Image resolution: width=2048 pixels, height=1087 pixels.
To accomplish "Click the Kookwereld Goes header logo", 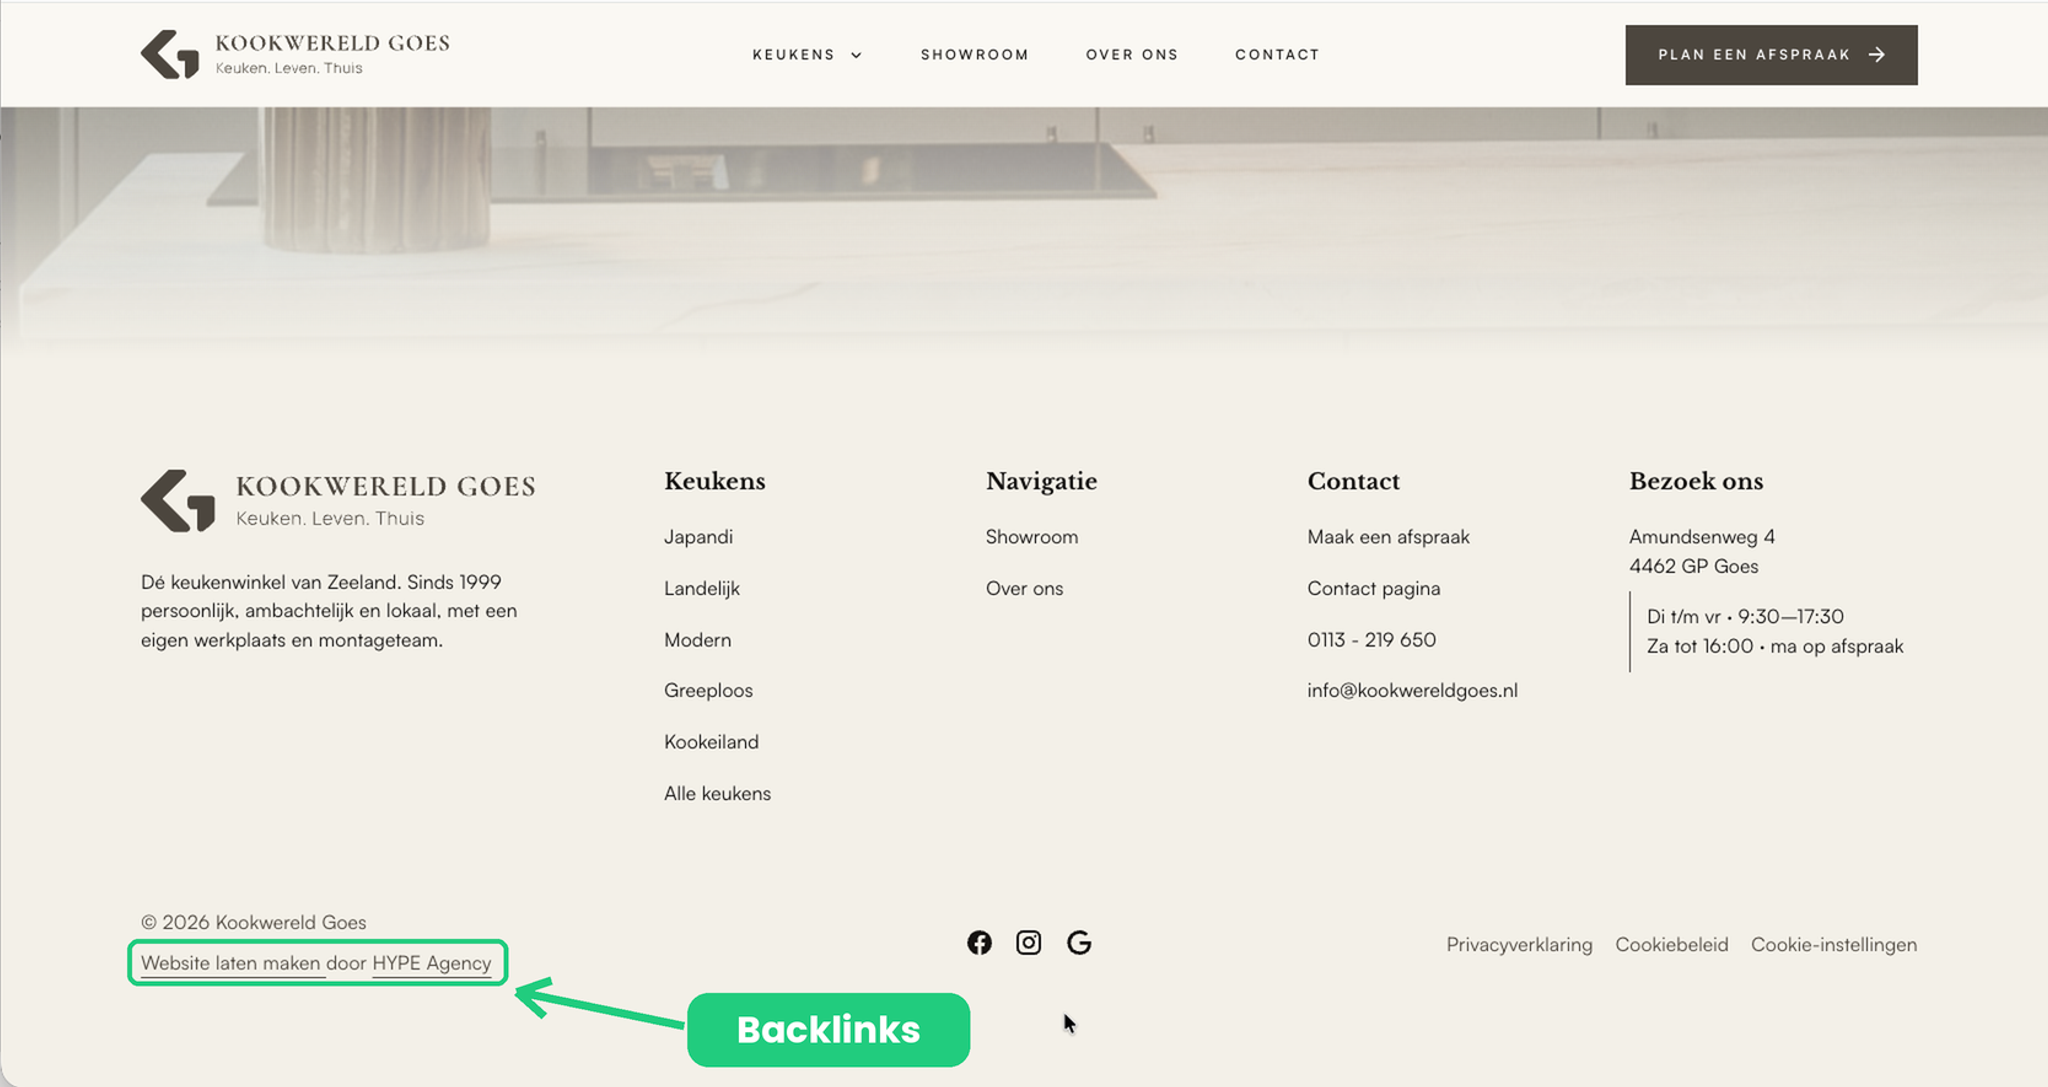I will click(x=295, y=54).
